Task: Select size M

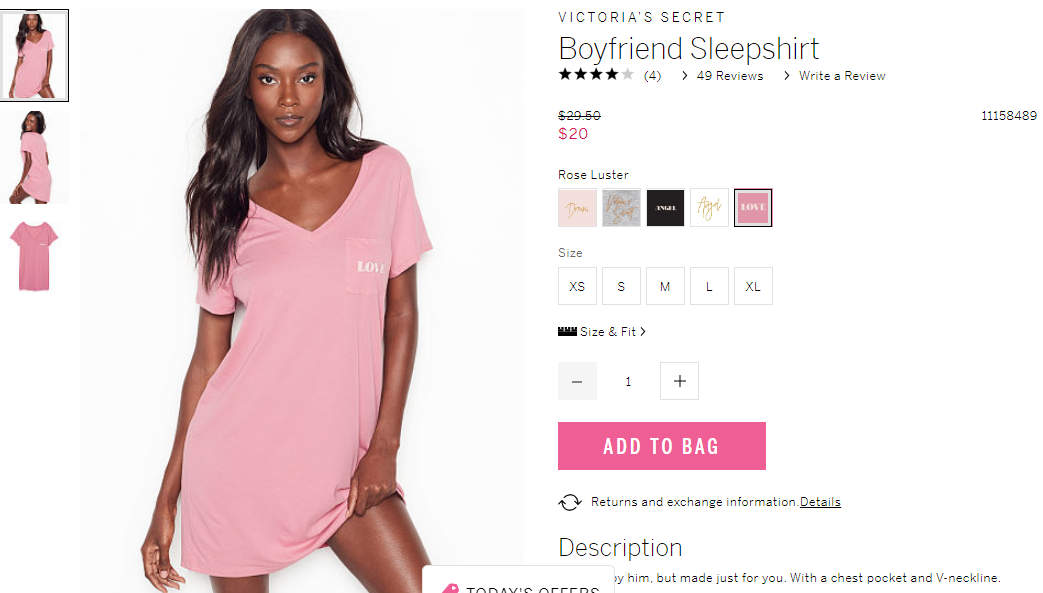Action: [665, 286]
